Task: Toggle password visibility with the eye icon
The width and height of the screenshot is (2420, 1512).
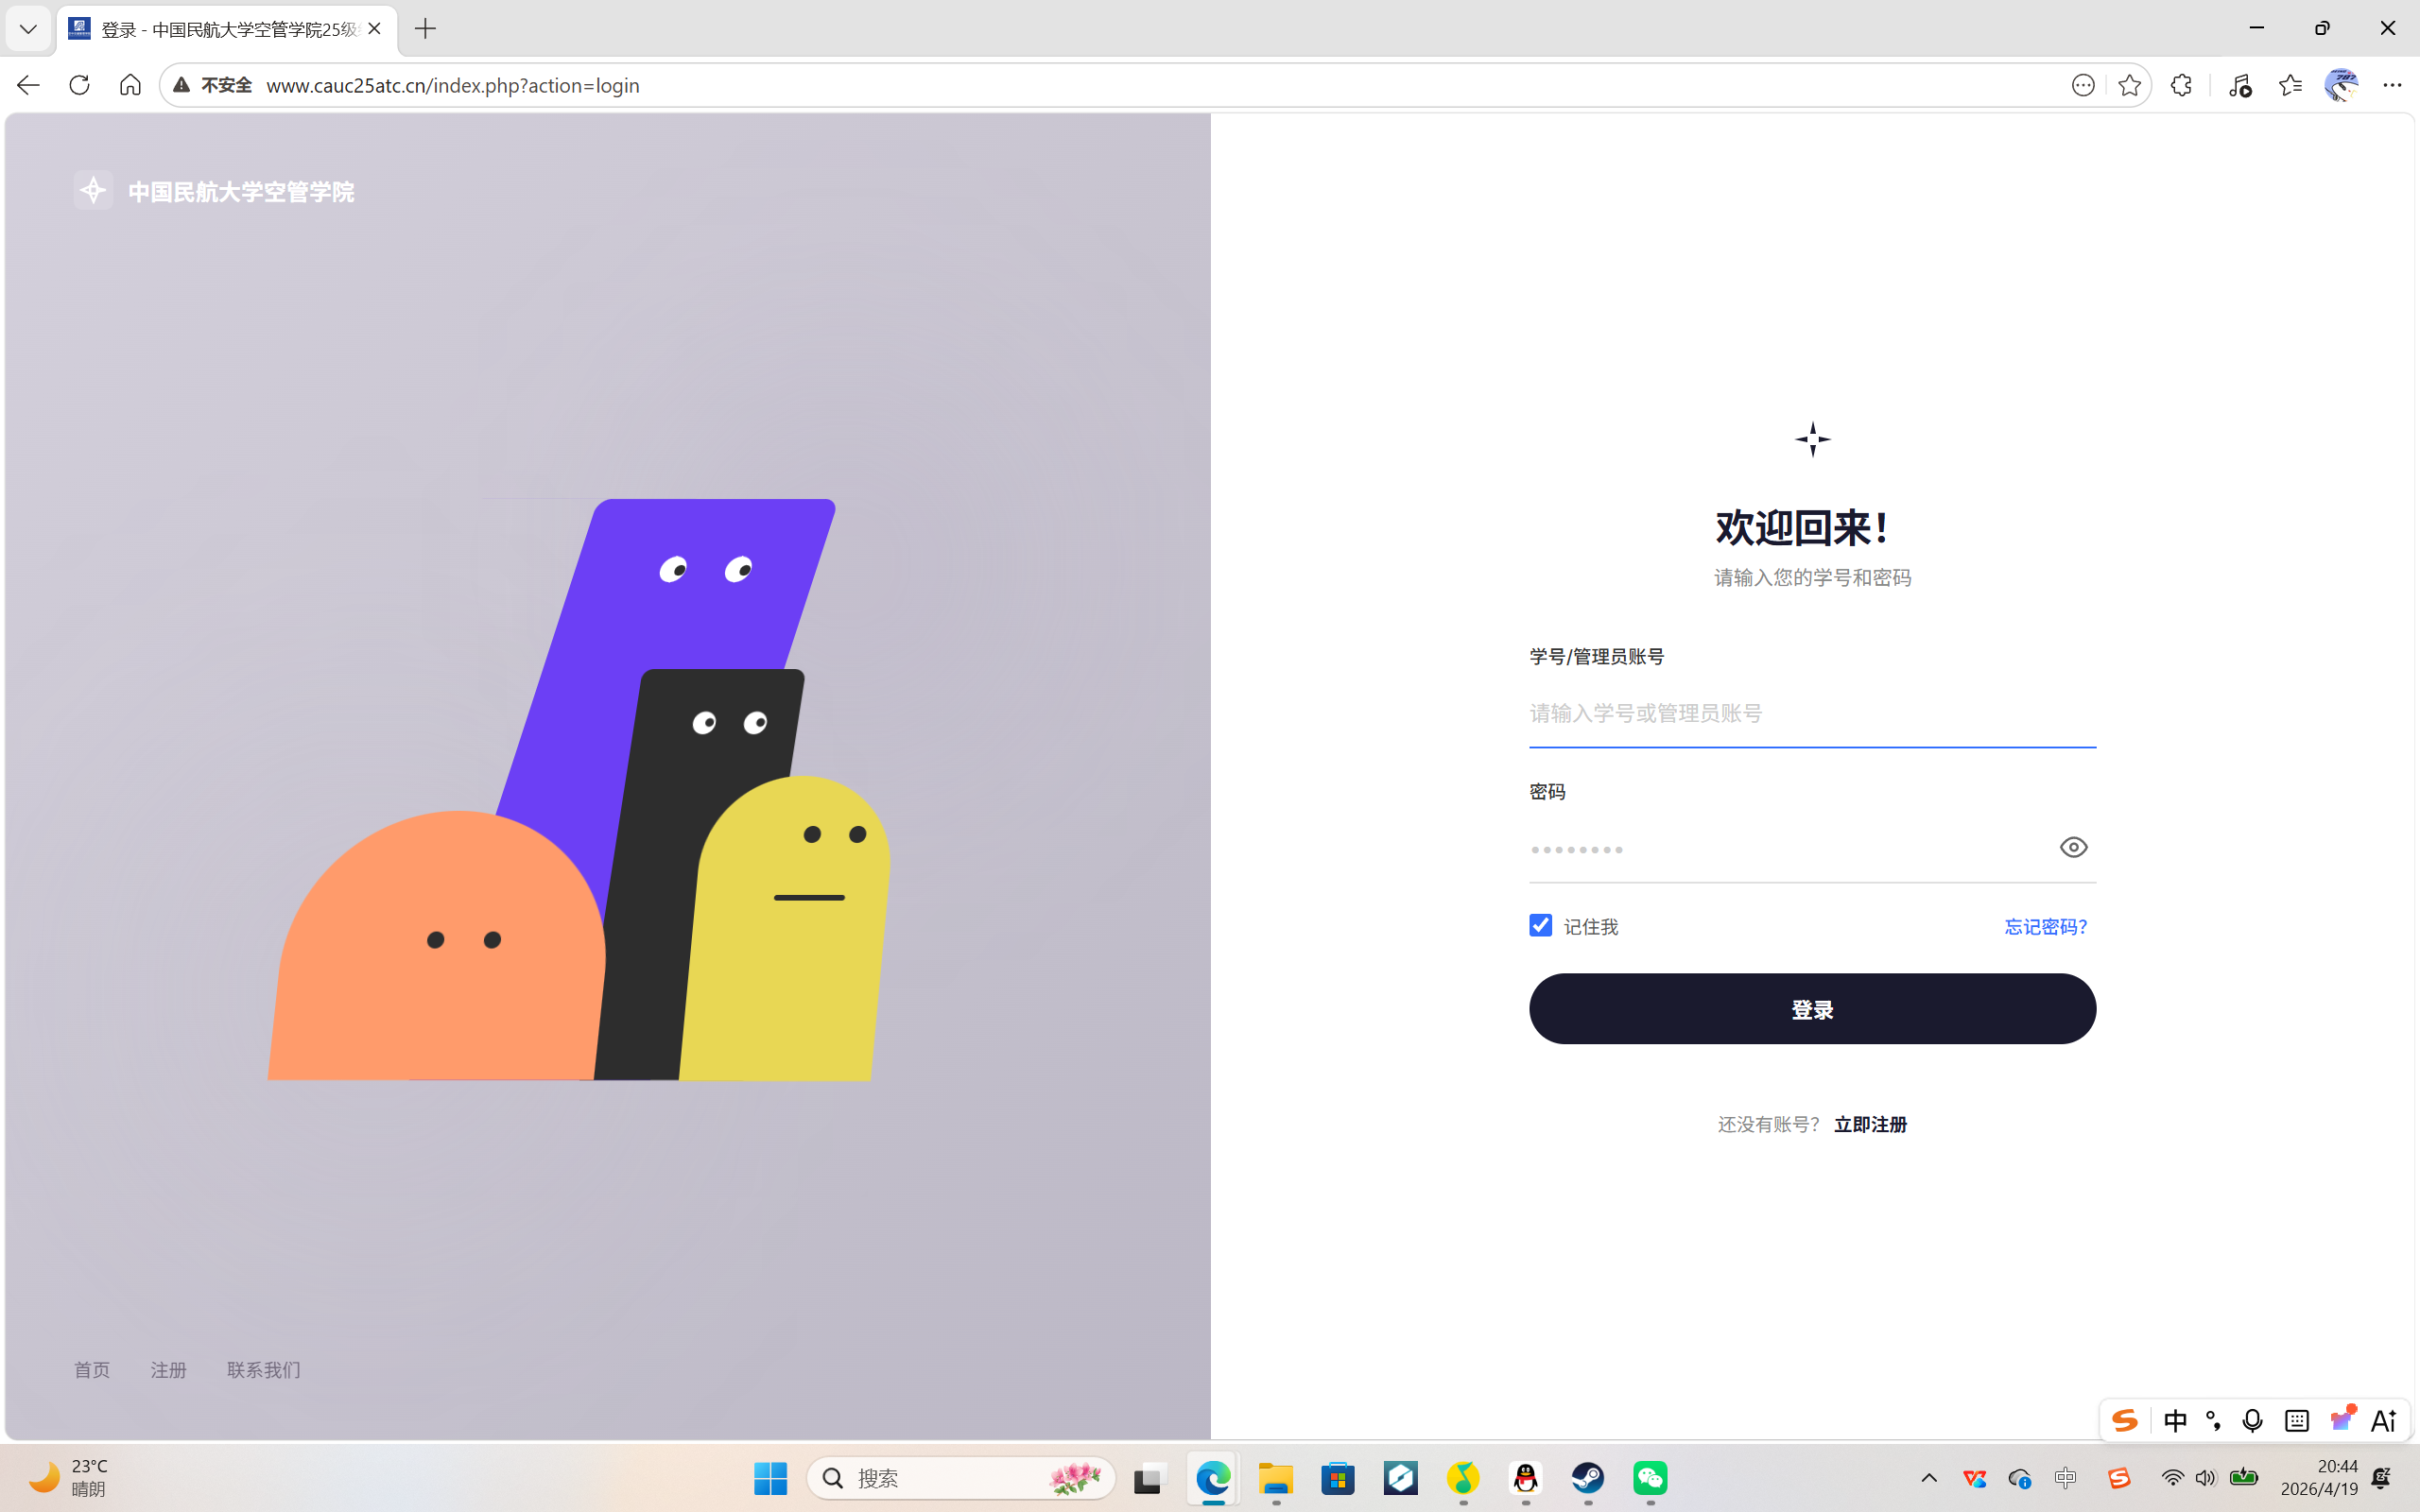Action: 2072,847
